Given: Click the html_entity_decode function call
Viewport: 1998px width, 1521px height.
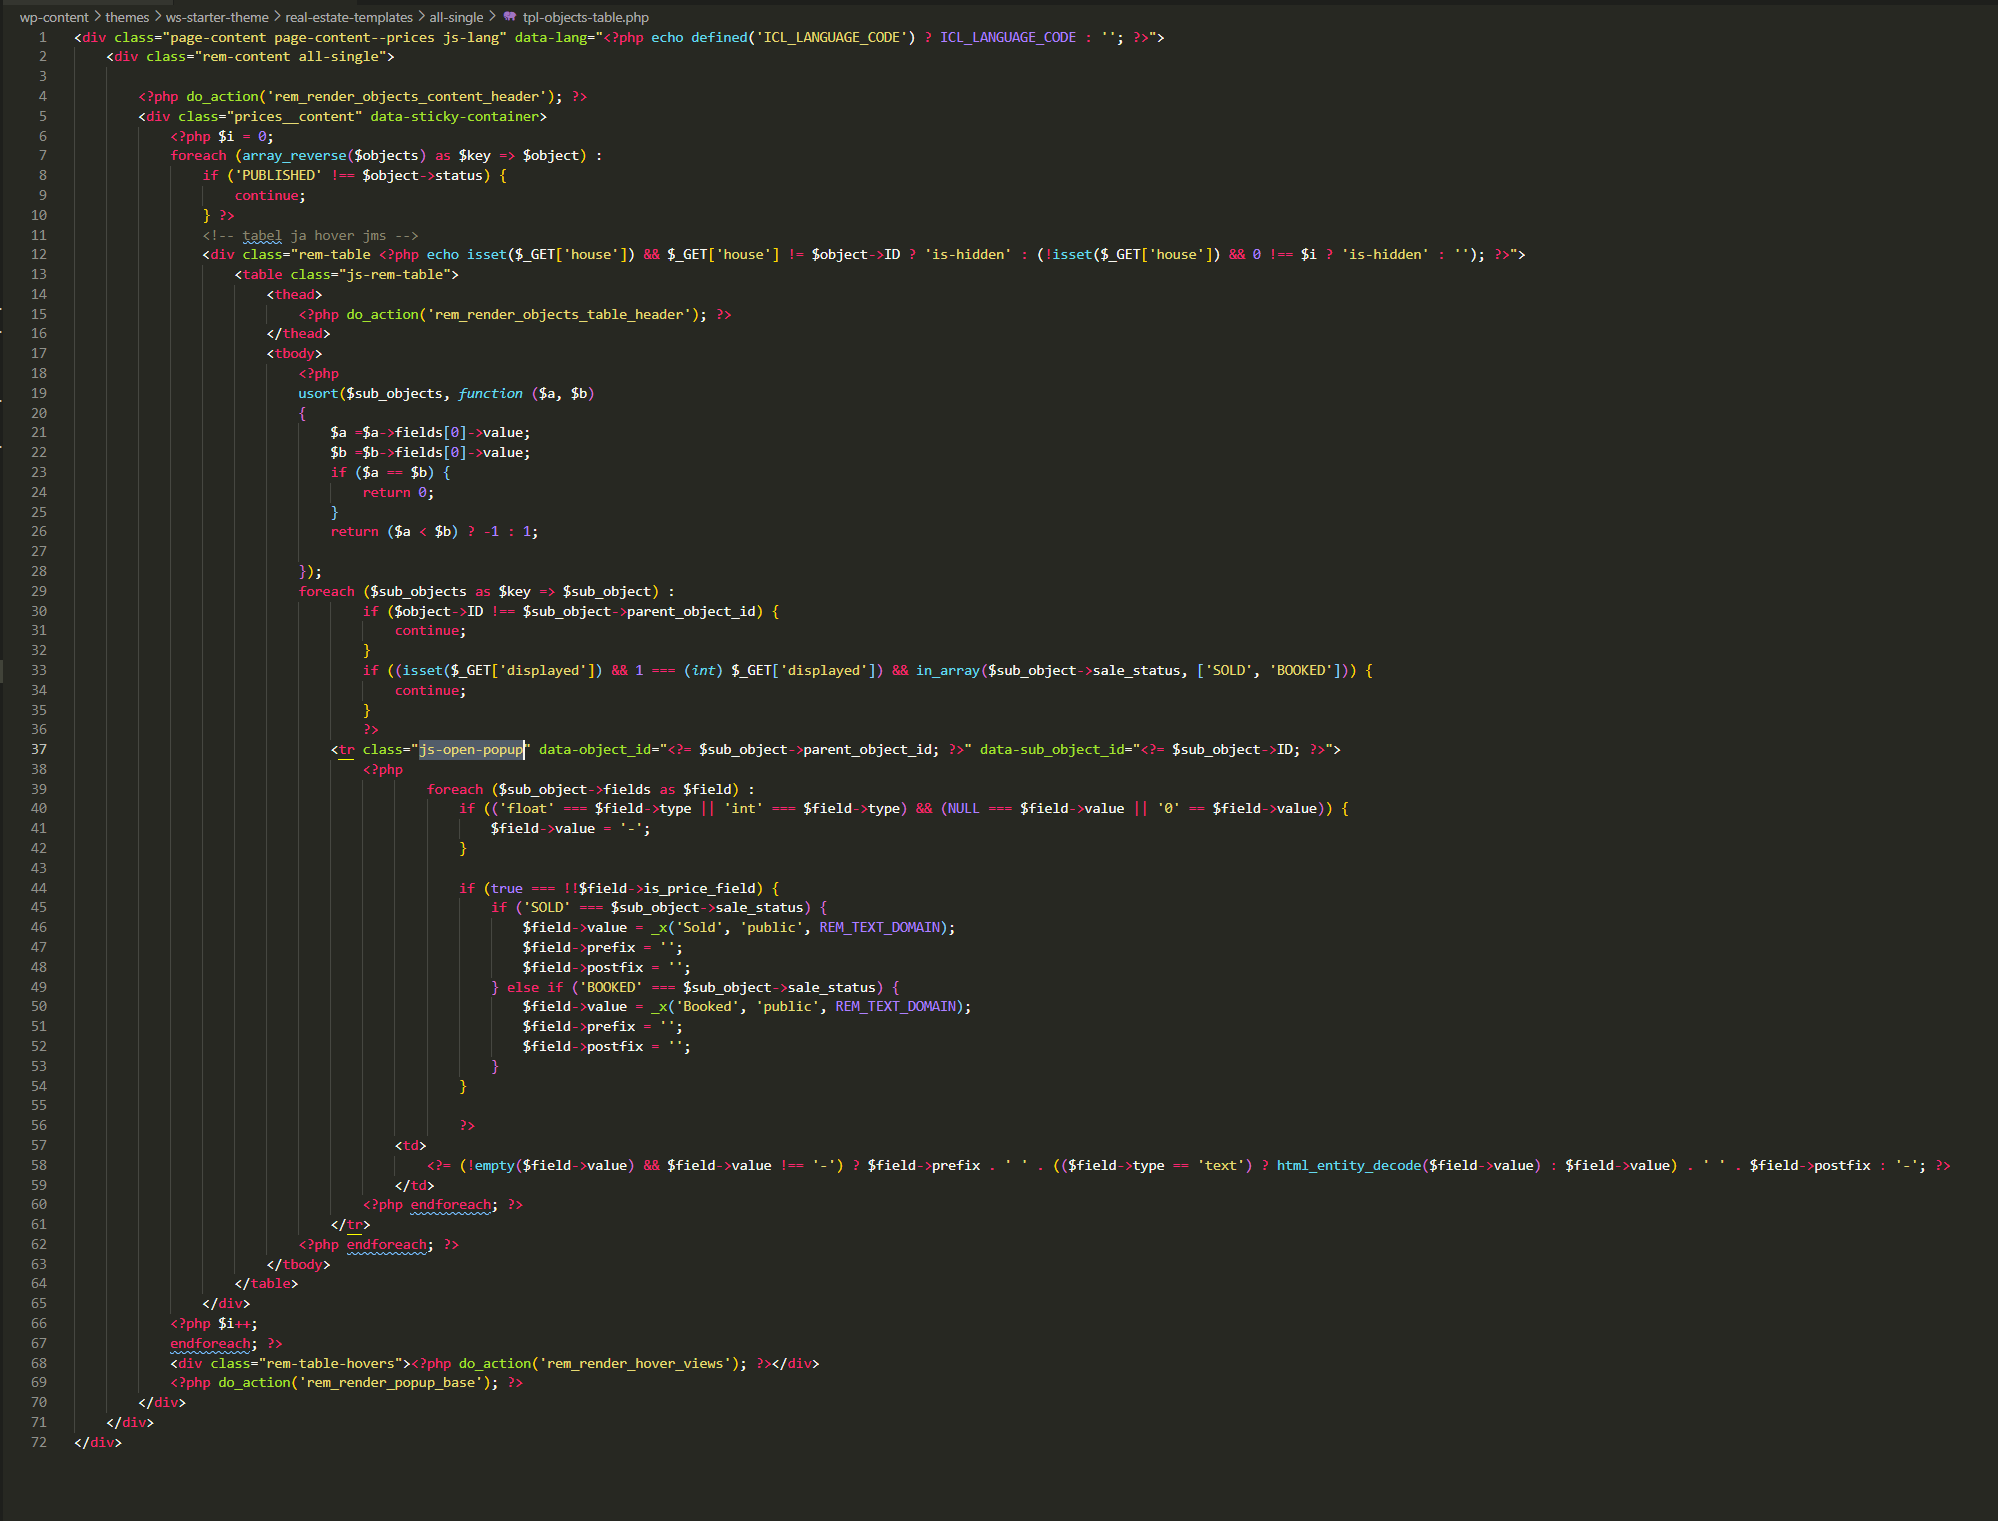Looking at the screenshot, I should point(1349,1165).
